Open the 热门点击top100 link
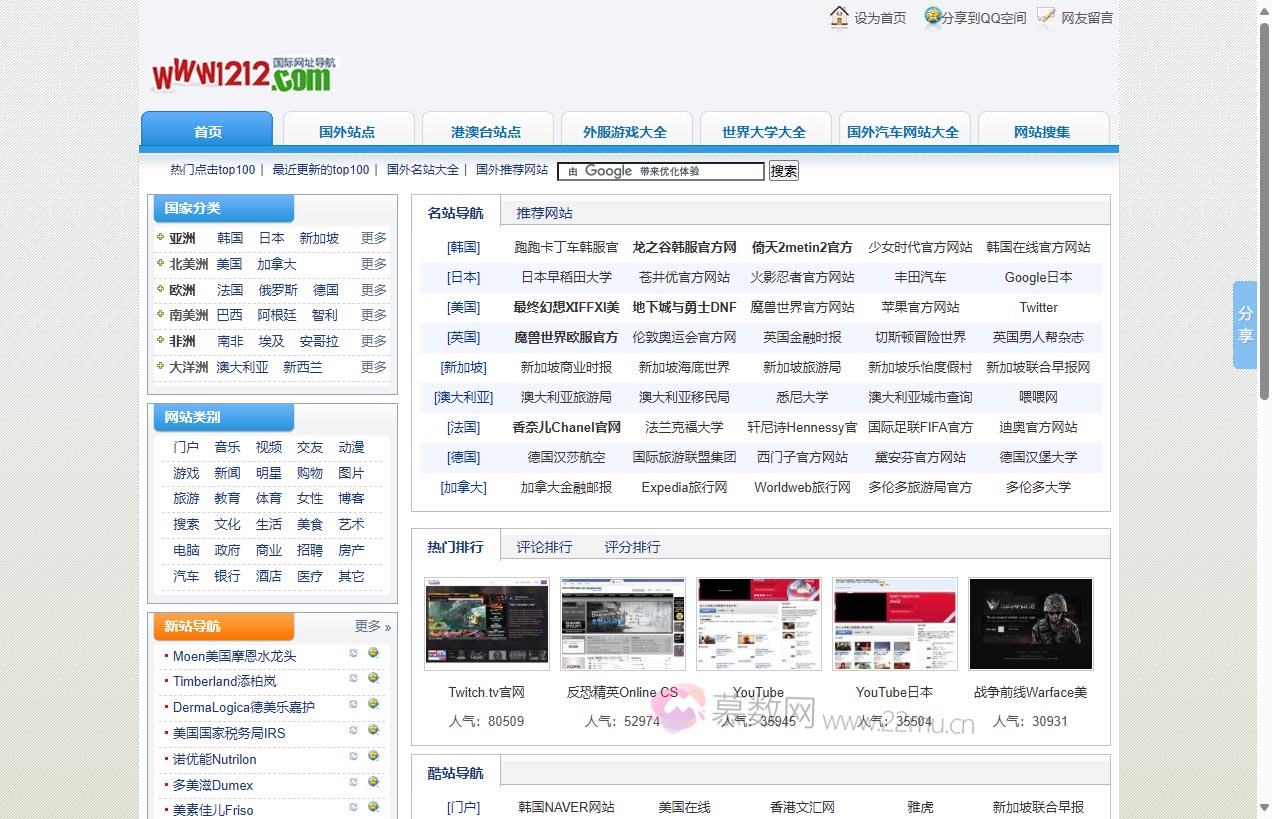The image size is (1272, 819). click(x=212, y=169)
